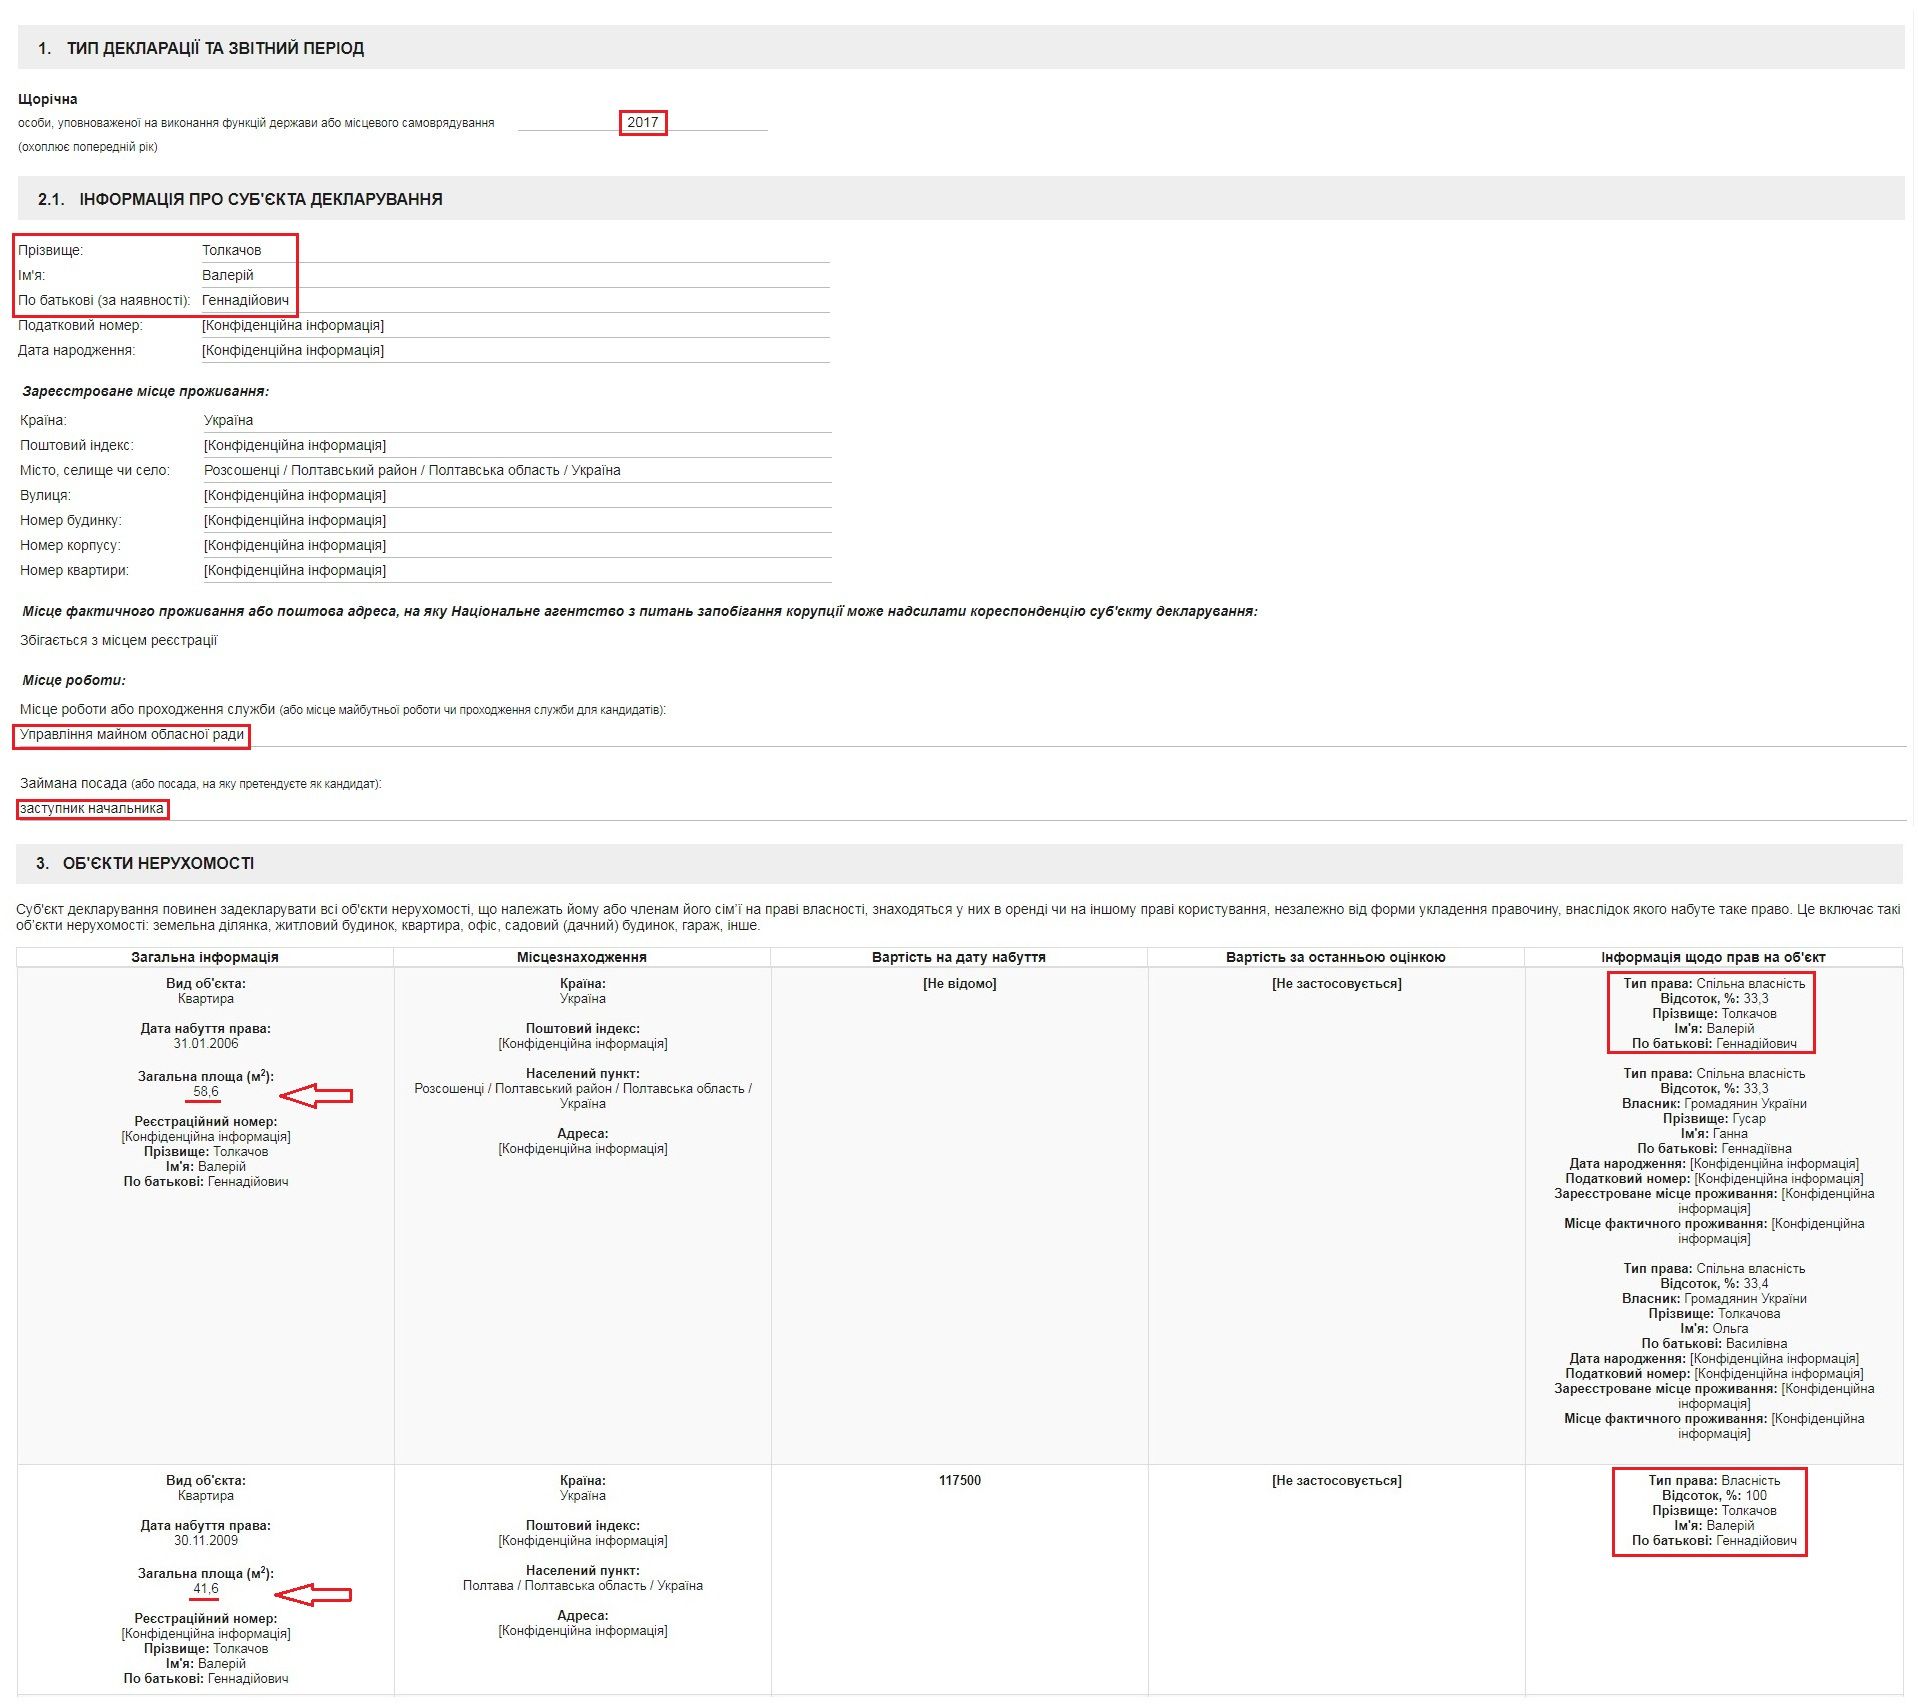Viewport: 1918px width, 1708px height.
Task: Click the acquisition value 117500
Action: coord(960,1480)
